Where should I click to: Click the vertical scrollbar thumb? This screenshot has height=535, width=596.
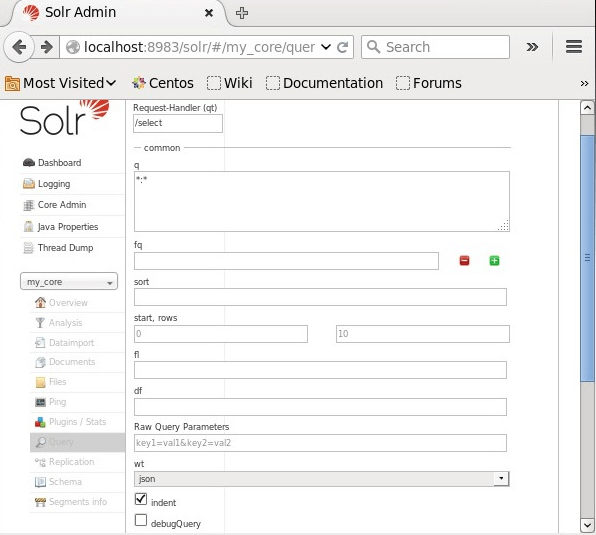tap(587, 258)
